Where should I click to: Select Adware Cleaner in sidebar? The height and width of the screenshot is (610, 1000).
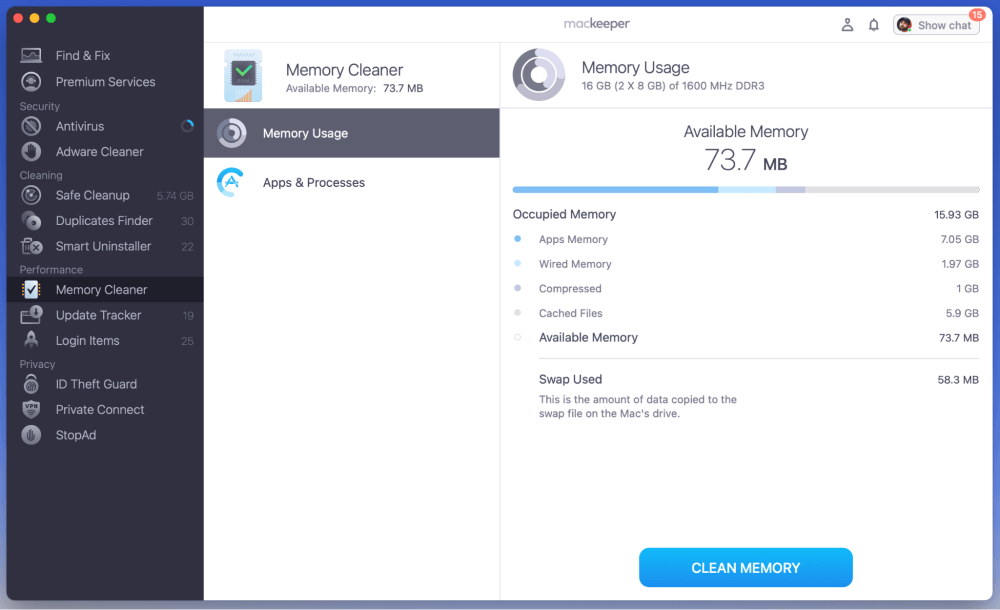[105, 152]
